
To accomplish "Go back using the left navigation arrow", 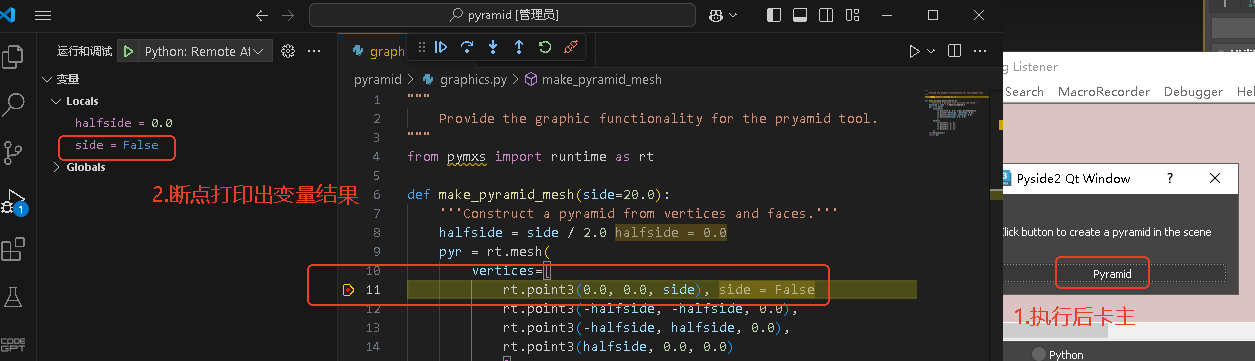I will (x=262, y=15).
